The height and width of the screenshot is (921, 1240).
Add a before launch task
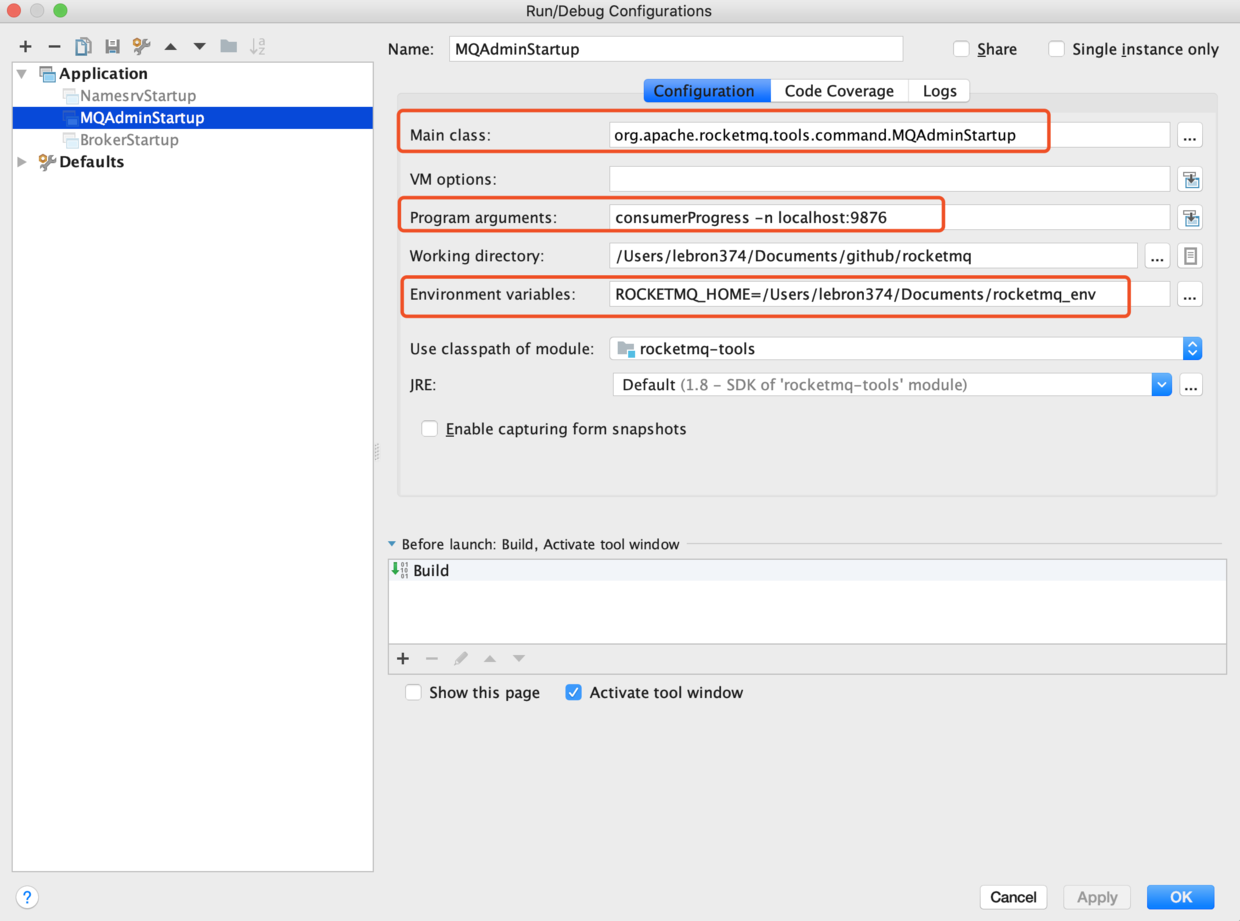(x=403, y=658)
